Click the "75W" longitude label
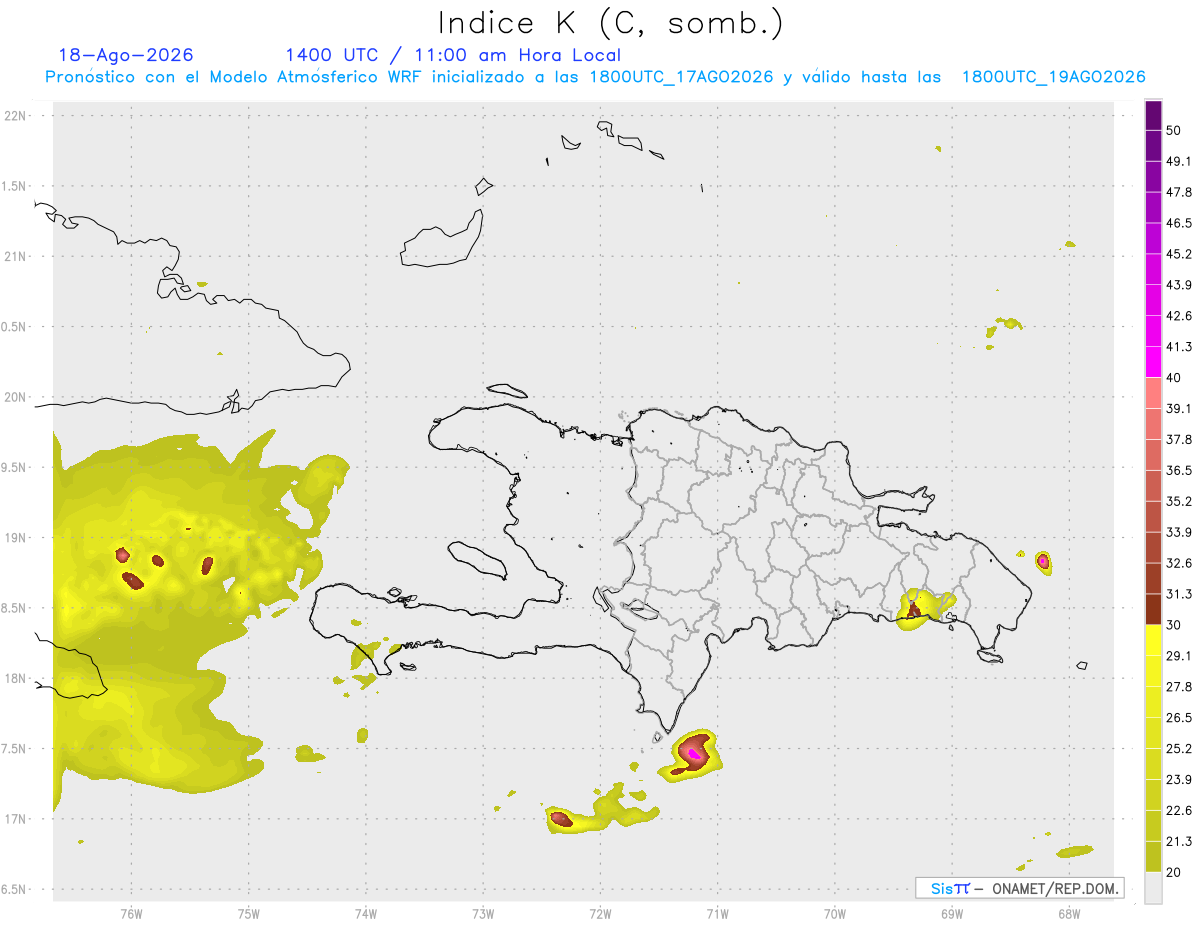This screenshot has width=1200, height=927. click(x=249, y=914)
